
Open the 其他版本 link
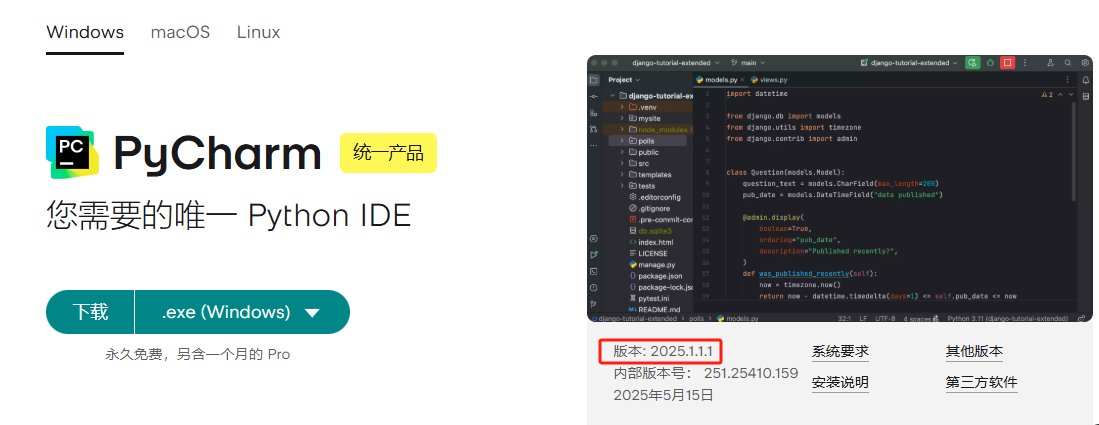[x=974, y=351]
